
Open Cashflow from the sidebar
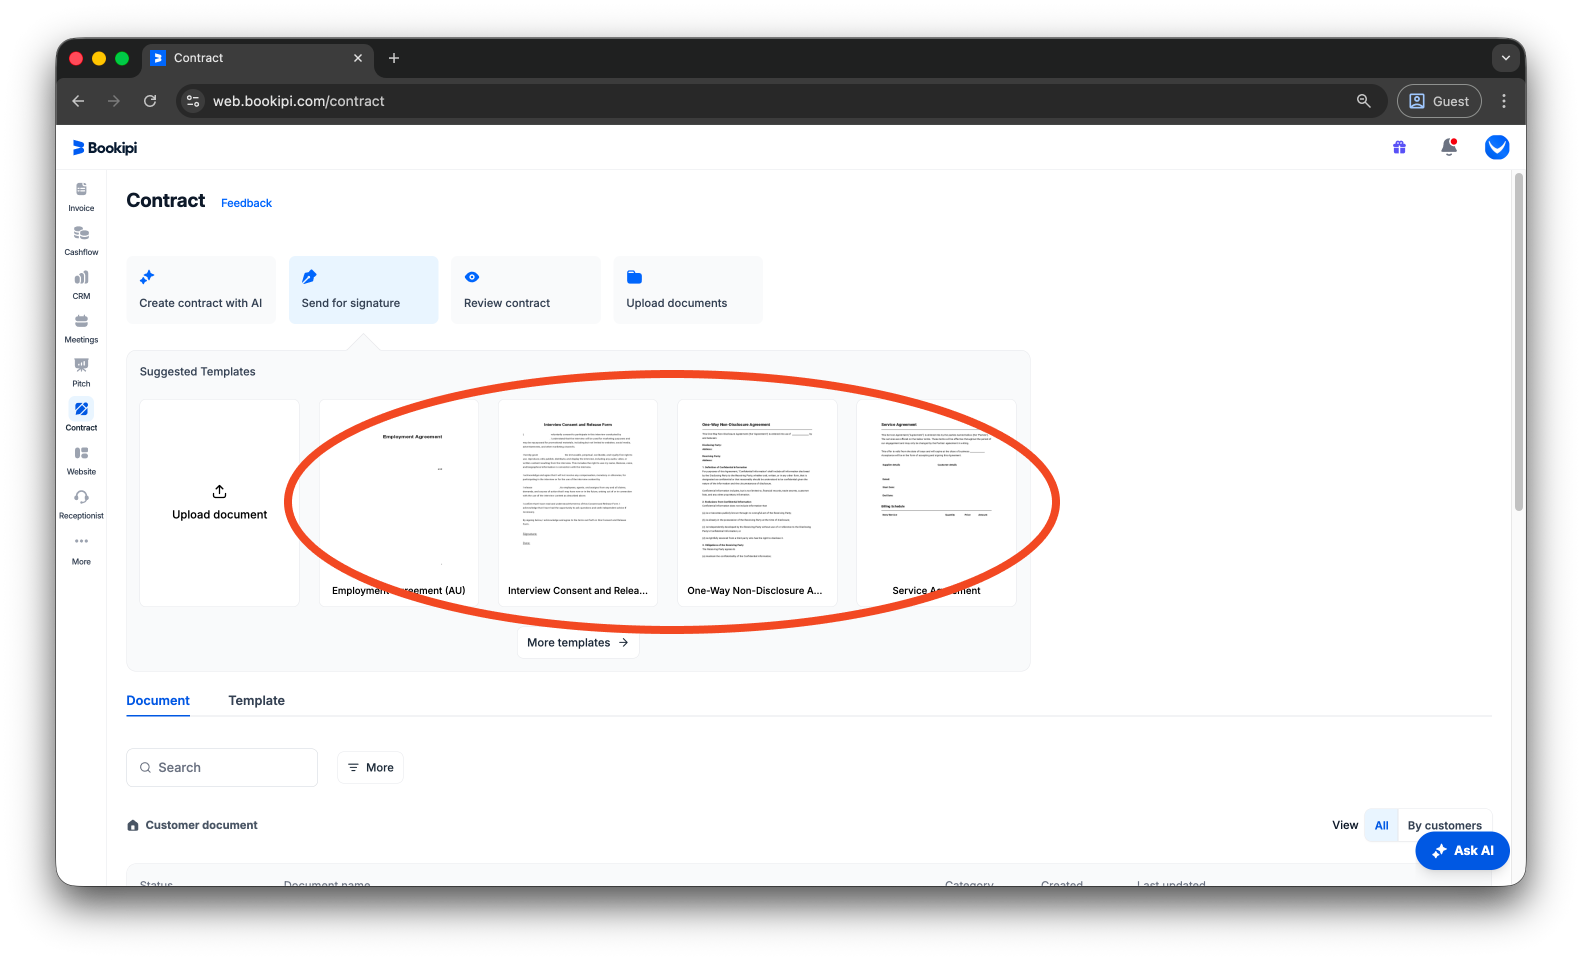pos(81,241)
